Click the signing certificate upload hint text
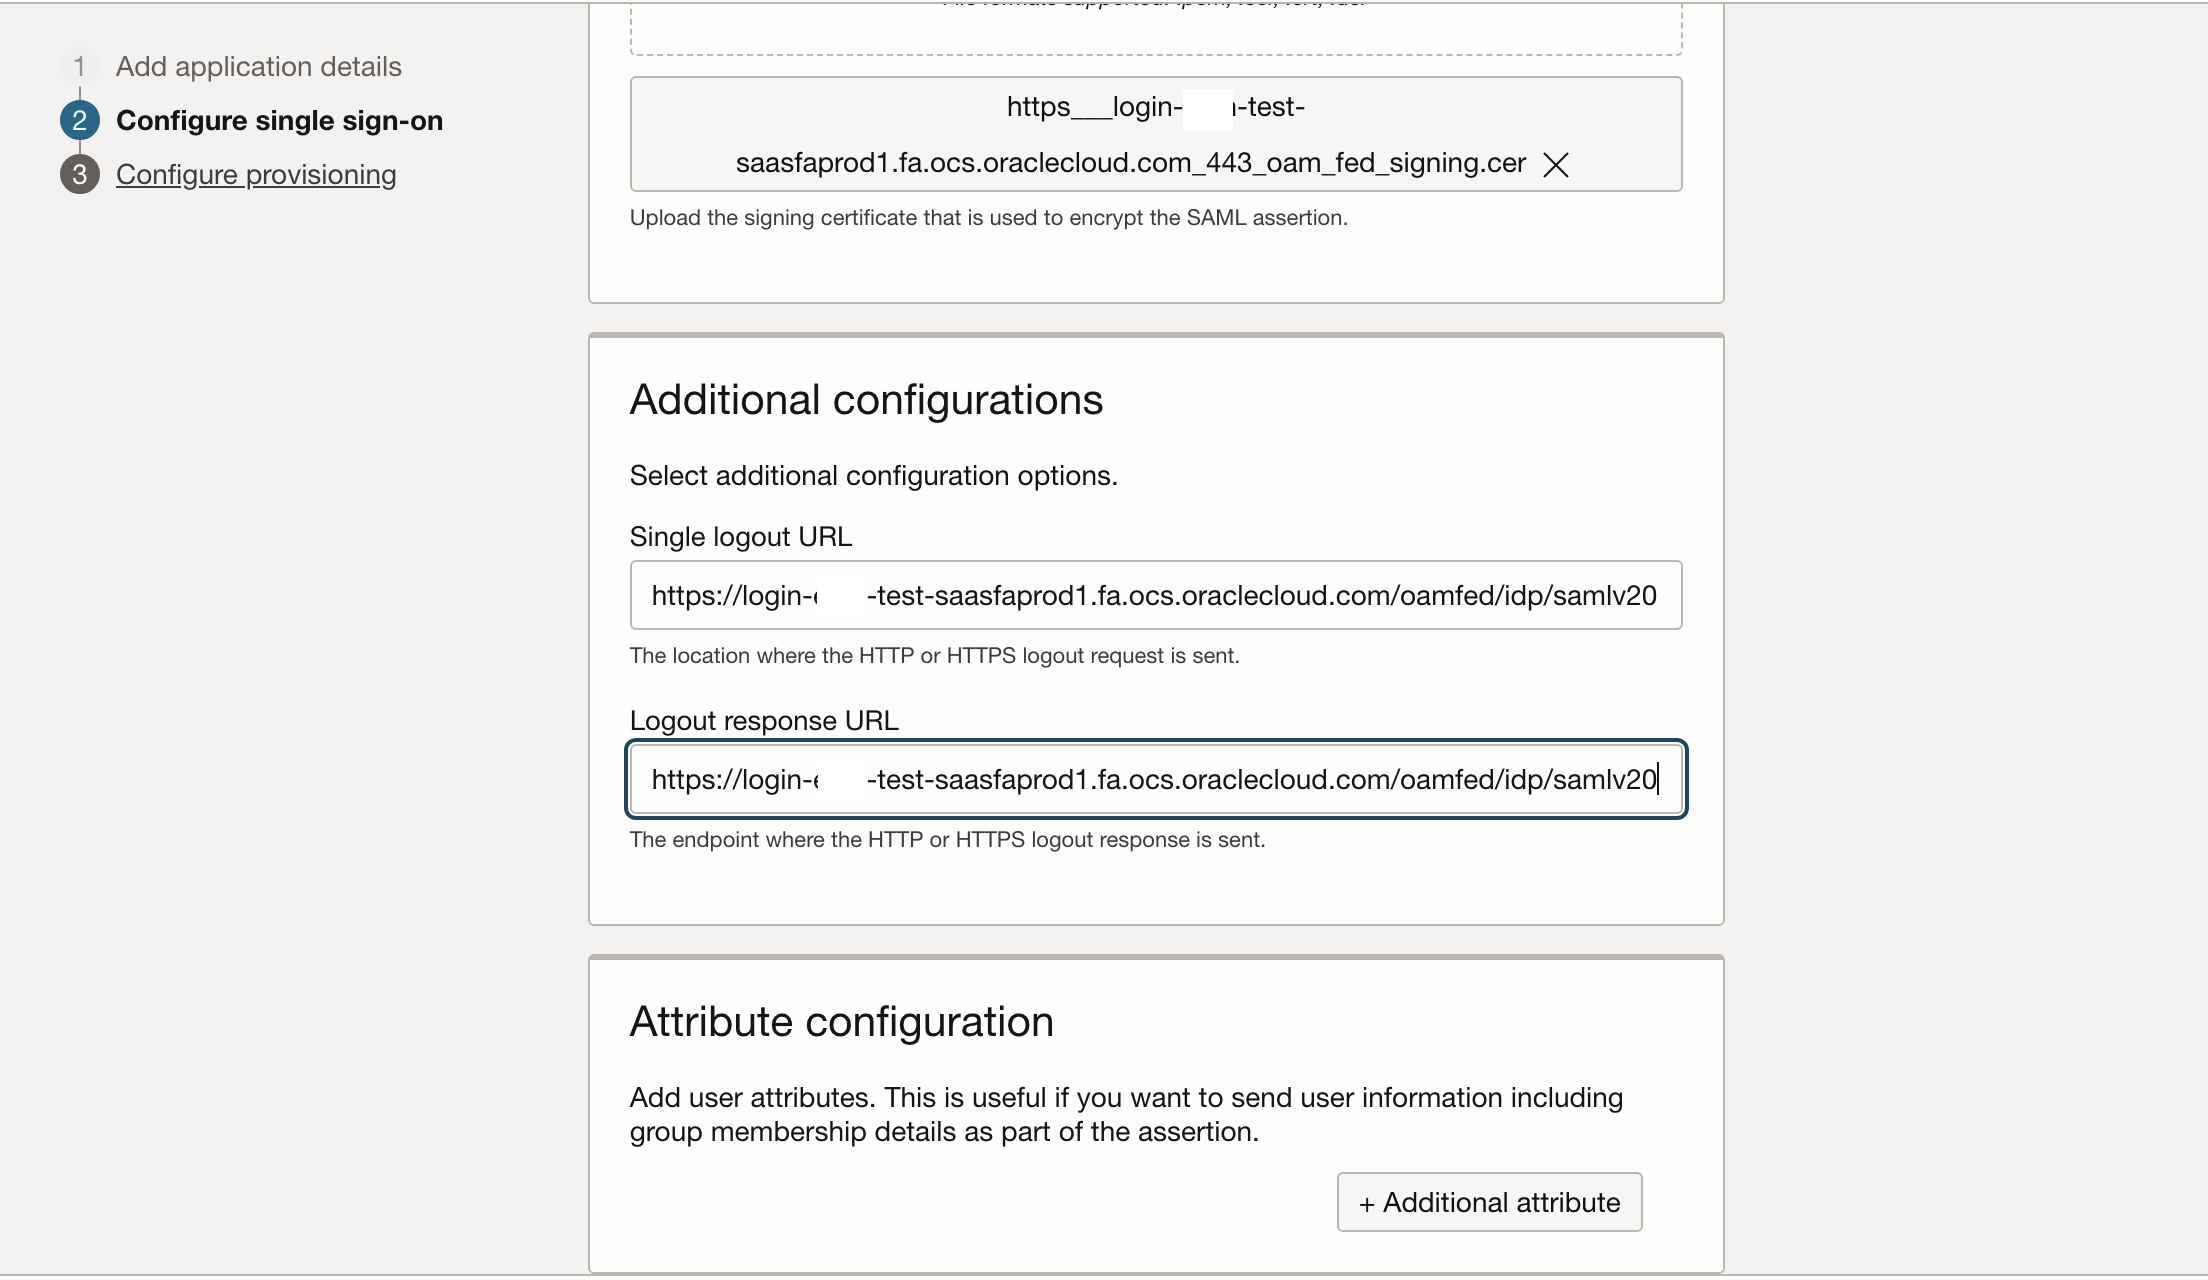This screenshot has width=2208, height=1280. (x=988, y=218)
